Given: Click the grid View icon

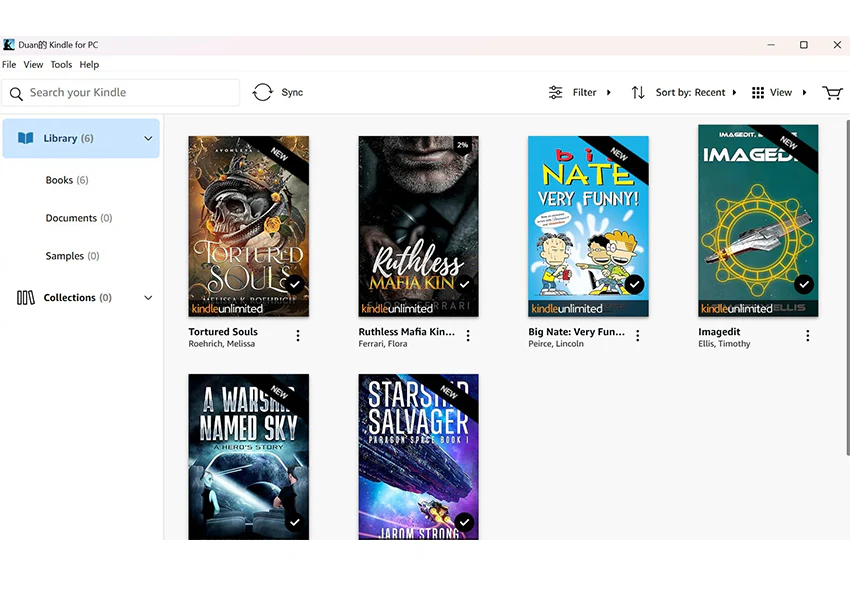Looking at the screenshot, I should [758, 93].
